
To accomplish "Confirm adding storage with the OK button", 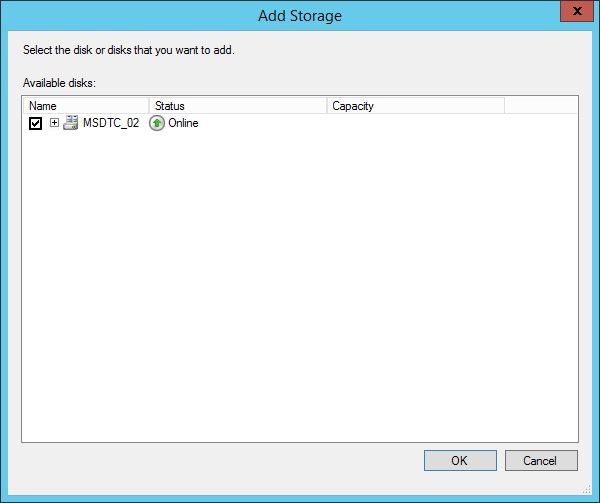I will (459, 461).
